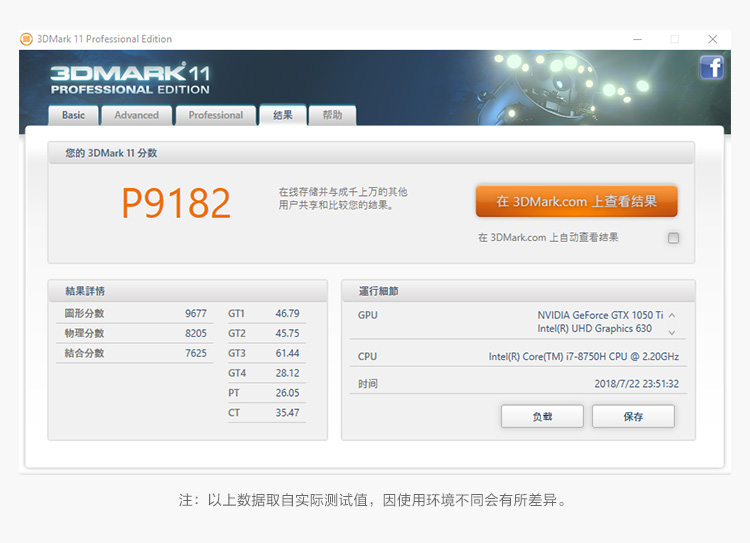Screen dimensions: 750x543
Task: Select NVIDIA GeForce GTX 1050 Ti entry
Action: point(600,315)
